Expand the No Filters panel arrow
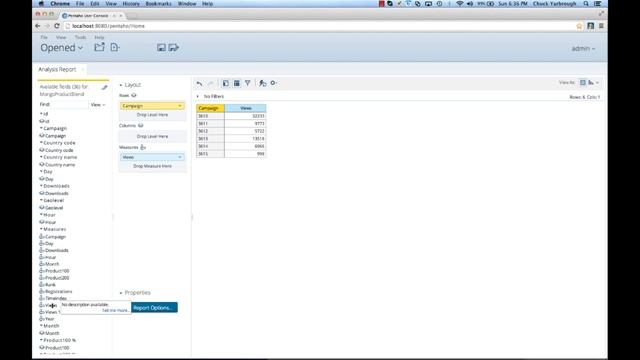 coord(198,96)
